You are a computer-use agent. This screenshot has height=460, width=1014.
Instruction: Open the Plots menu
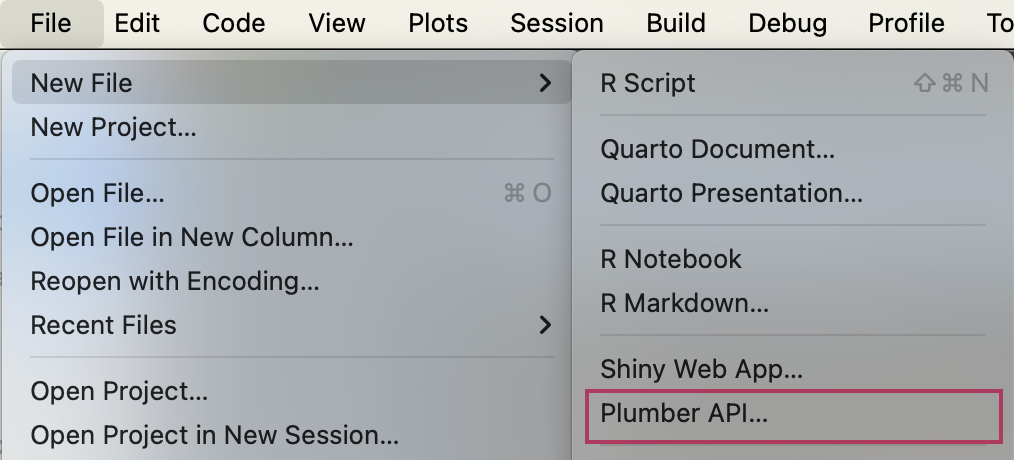438,23
